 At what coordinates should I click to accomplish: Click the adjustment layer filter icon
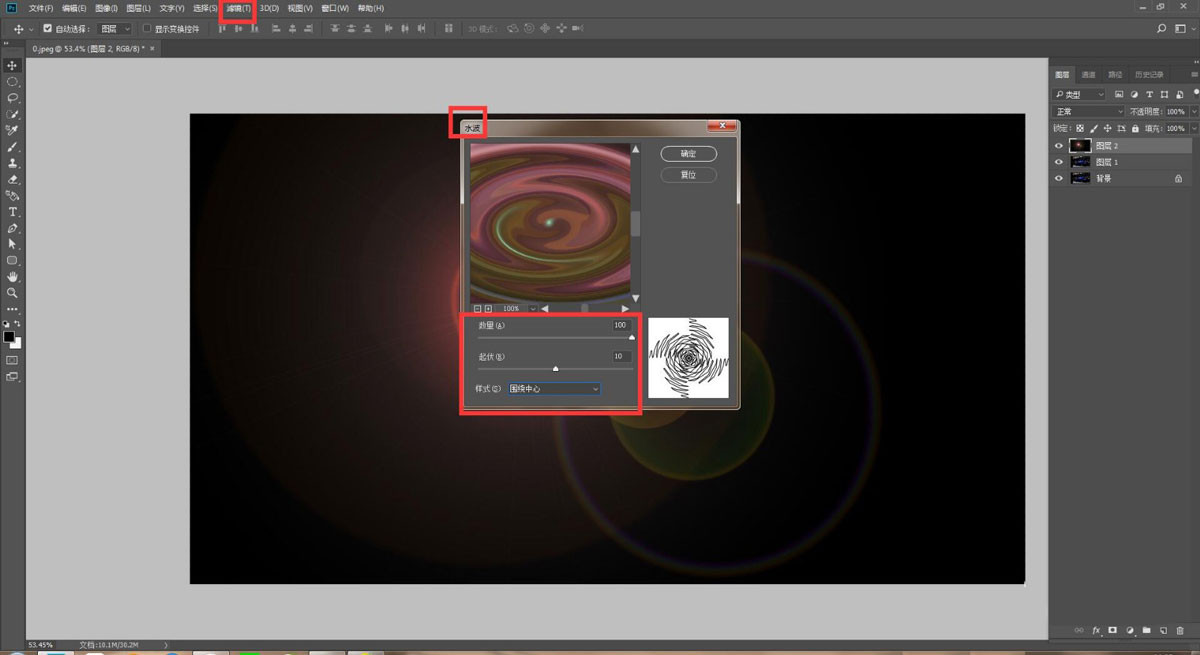pos(1132,94)
